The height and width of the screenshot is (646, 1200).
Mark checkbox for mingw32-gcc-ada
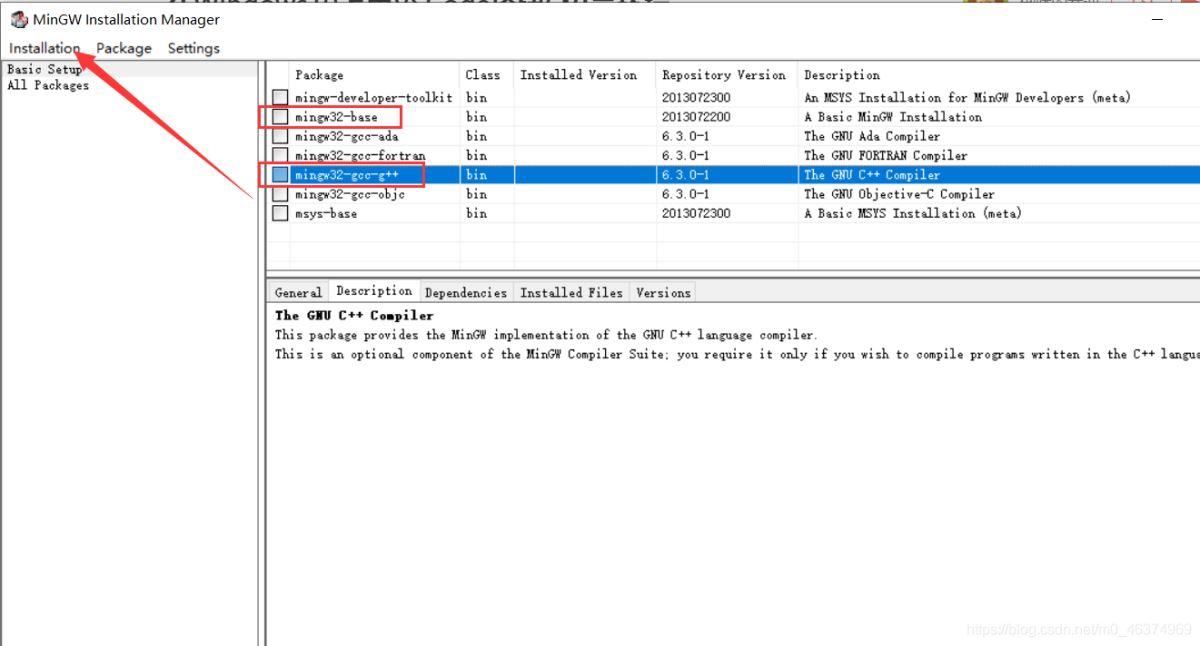click(x=280, y=136)
